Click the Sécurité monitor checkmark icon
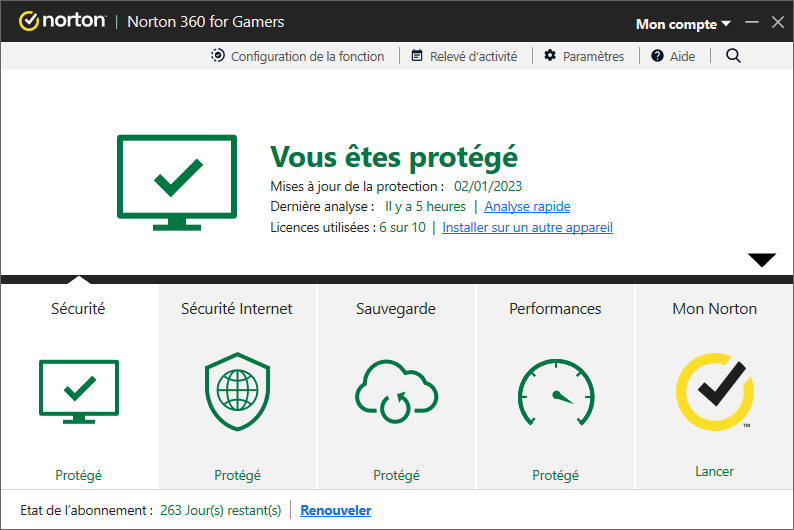Image resolution: width=794 pixels, height=530 pixels. pos(79,391)
